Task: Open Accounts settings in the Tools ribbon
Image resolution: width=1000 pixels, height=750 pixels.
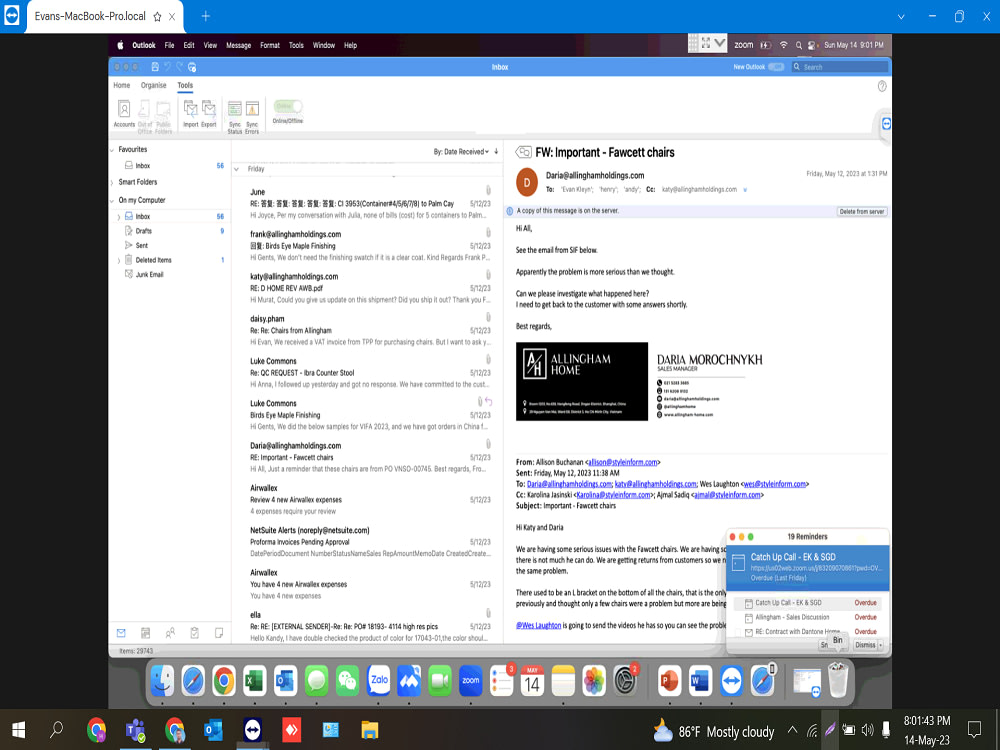Action: pos(122,108)
